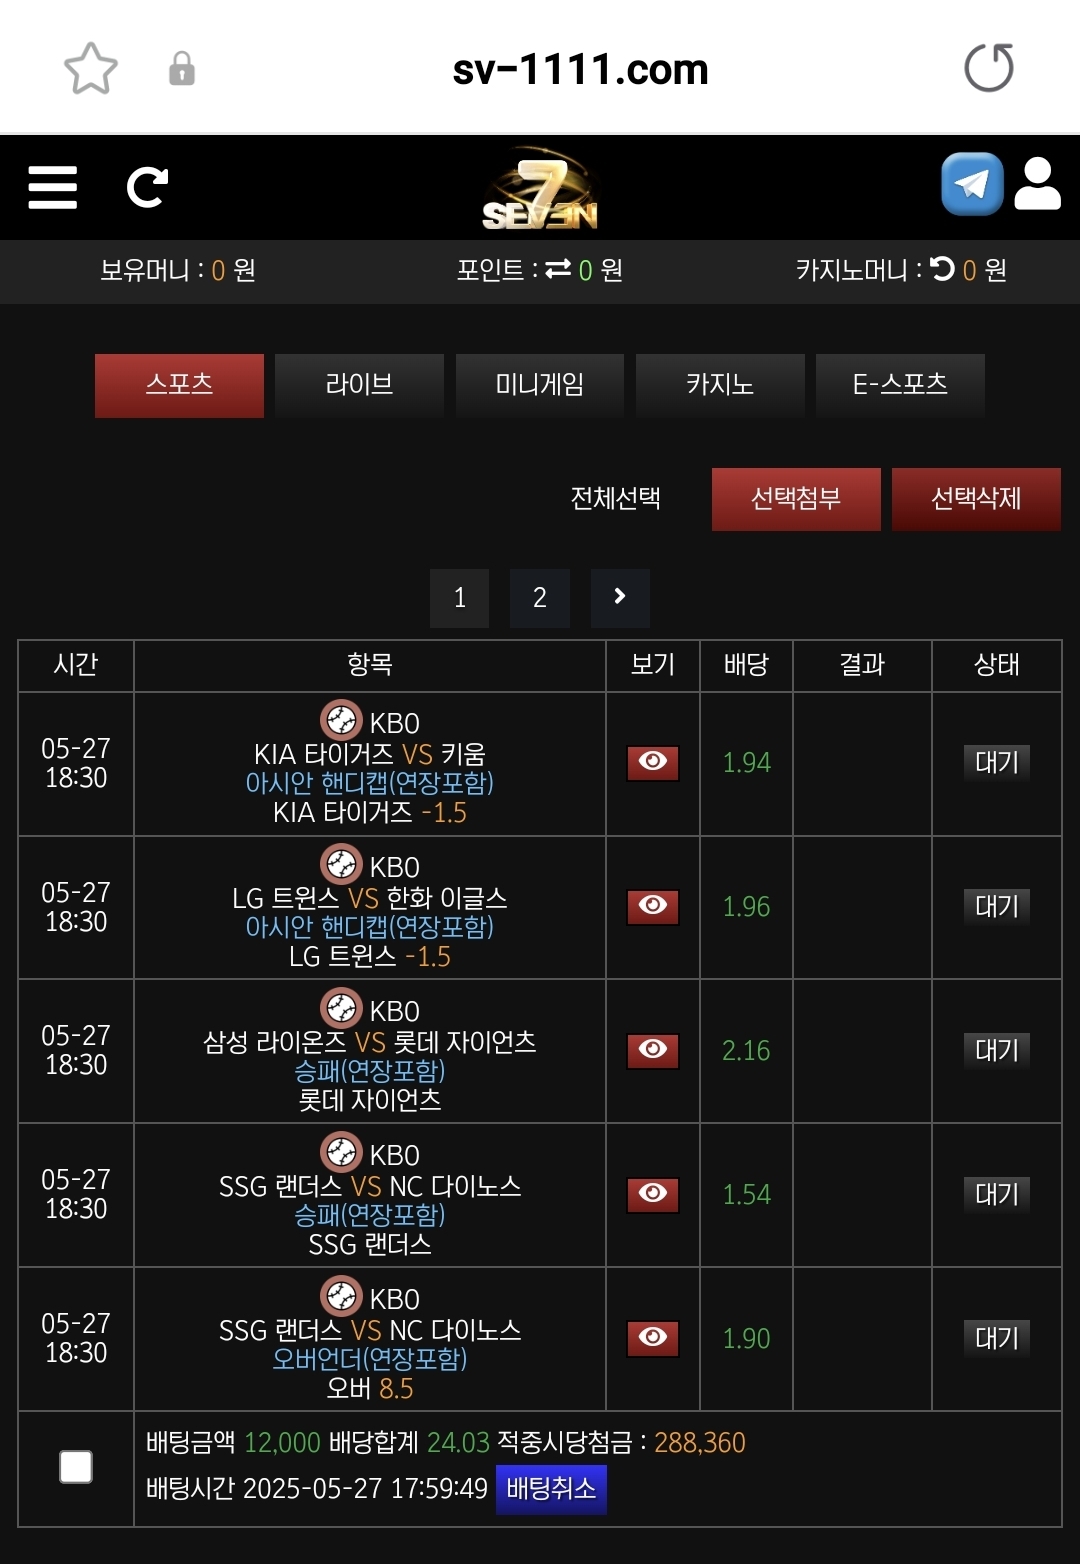View details of the 오버 8.5 bet
Image resolution: width=1080 pixels, height=1564 pixels.
(x=653, y=1338)
